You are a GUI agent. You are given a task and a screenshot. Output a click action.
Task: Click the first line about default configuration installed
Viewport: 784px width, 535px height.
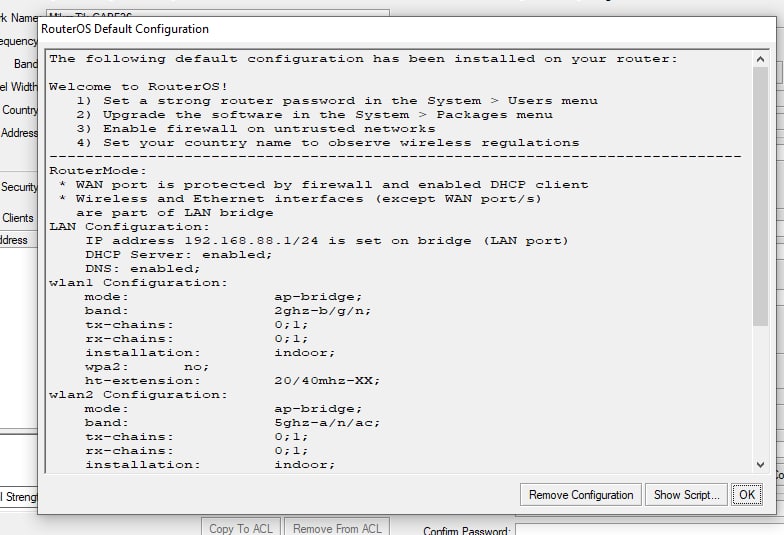click(364, 58)
